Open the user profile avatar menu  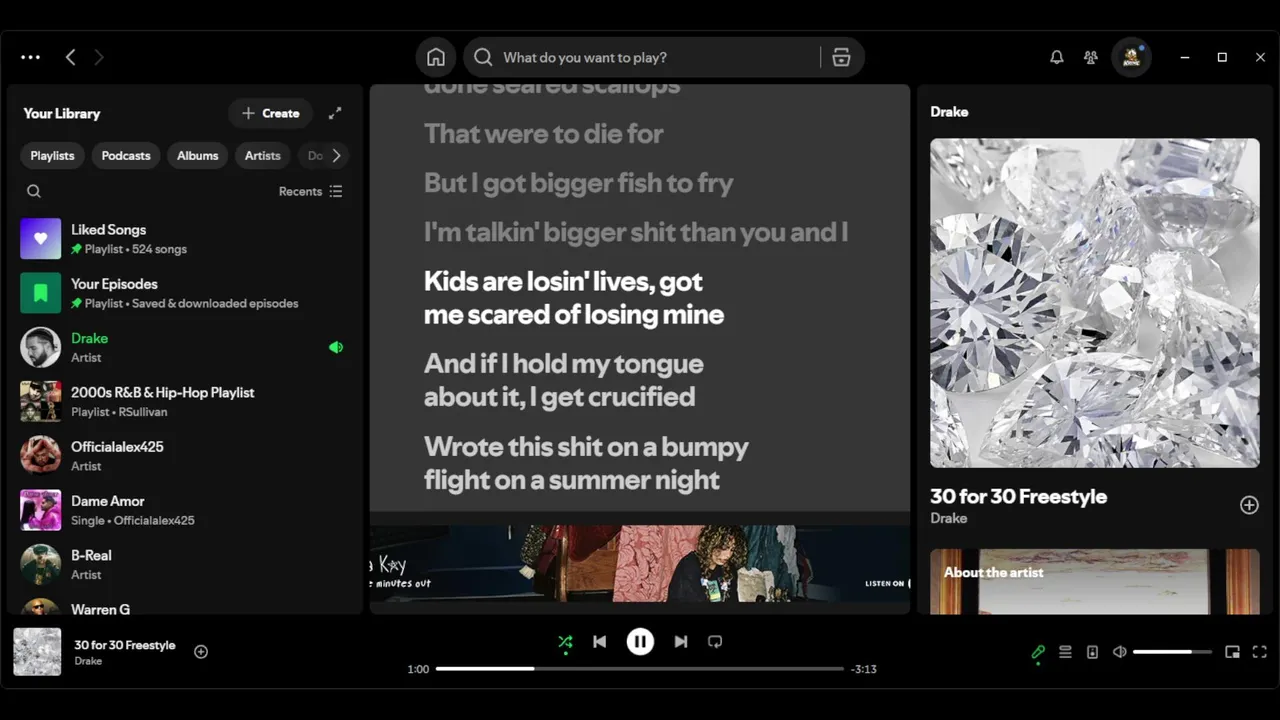(1132, 57)
